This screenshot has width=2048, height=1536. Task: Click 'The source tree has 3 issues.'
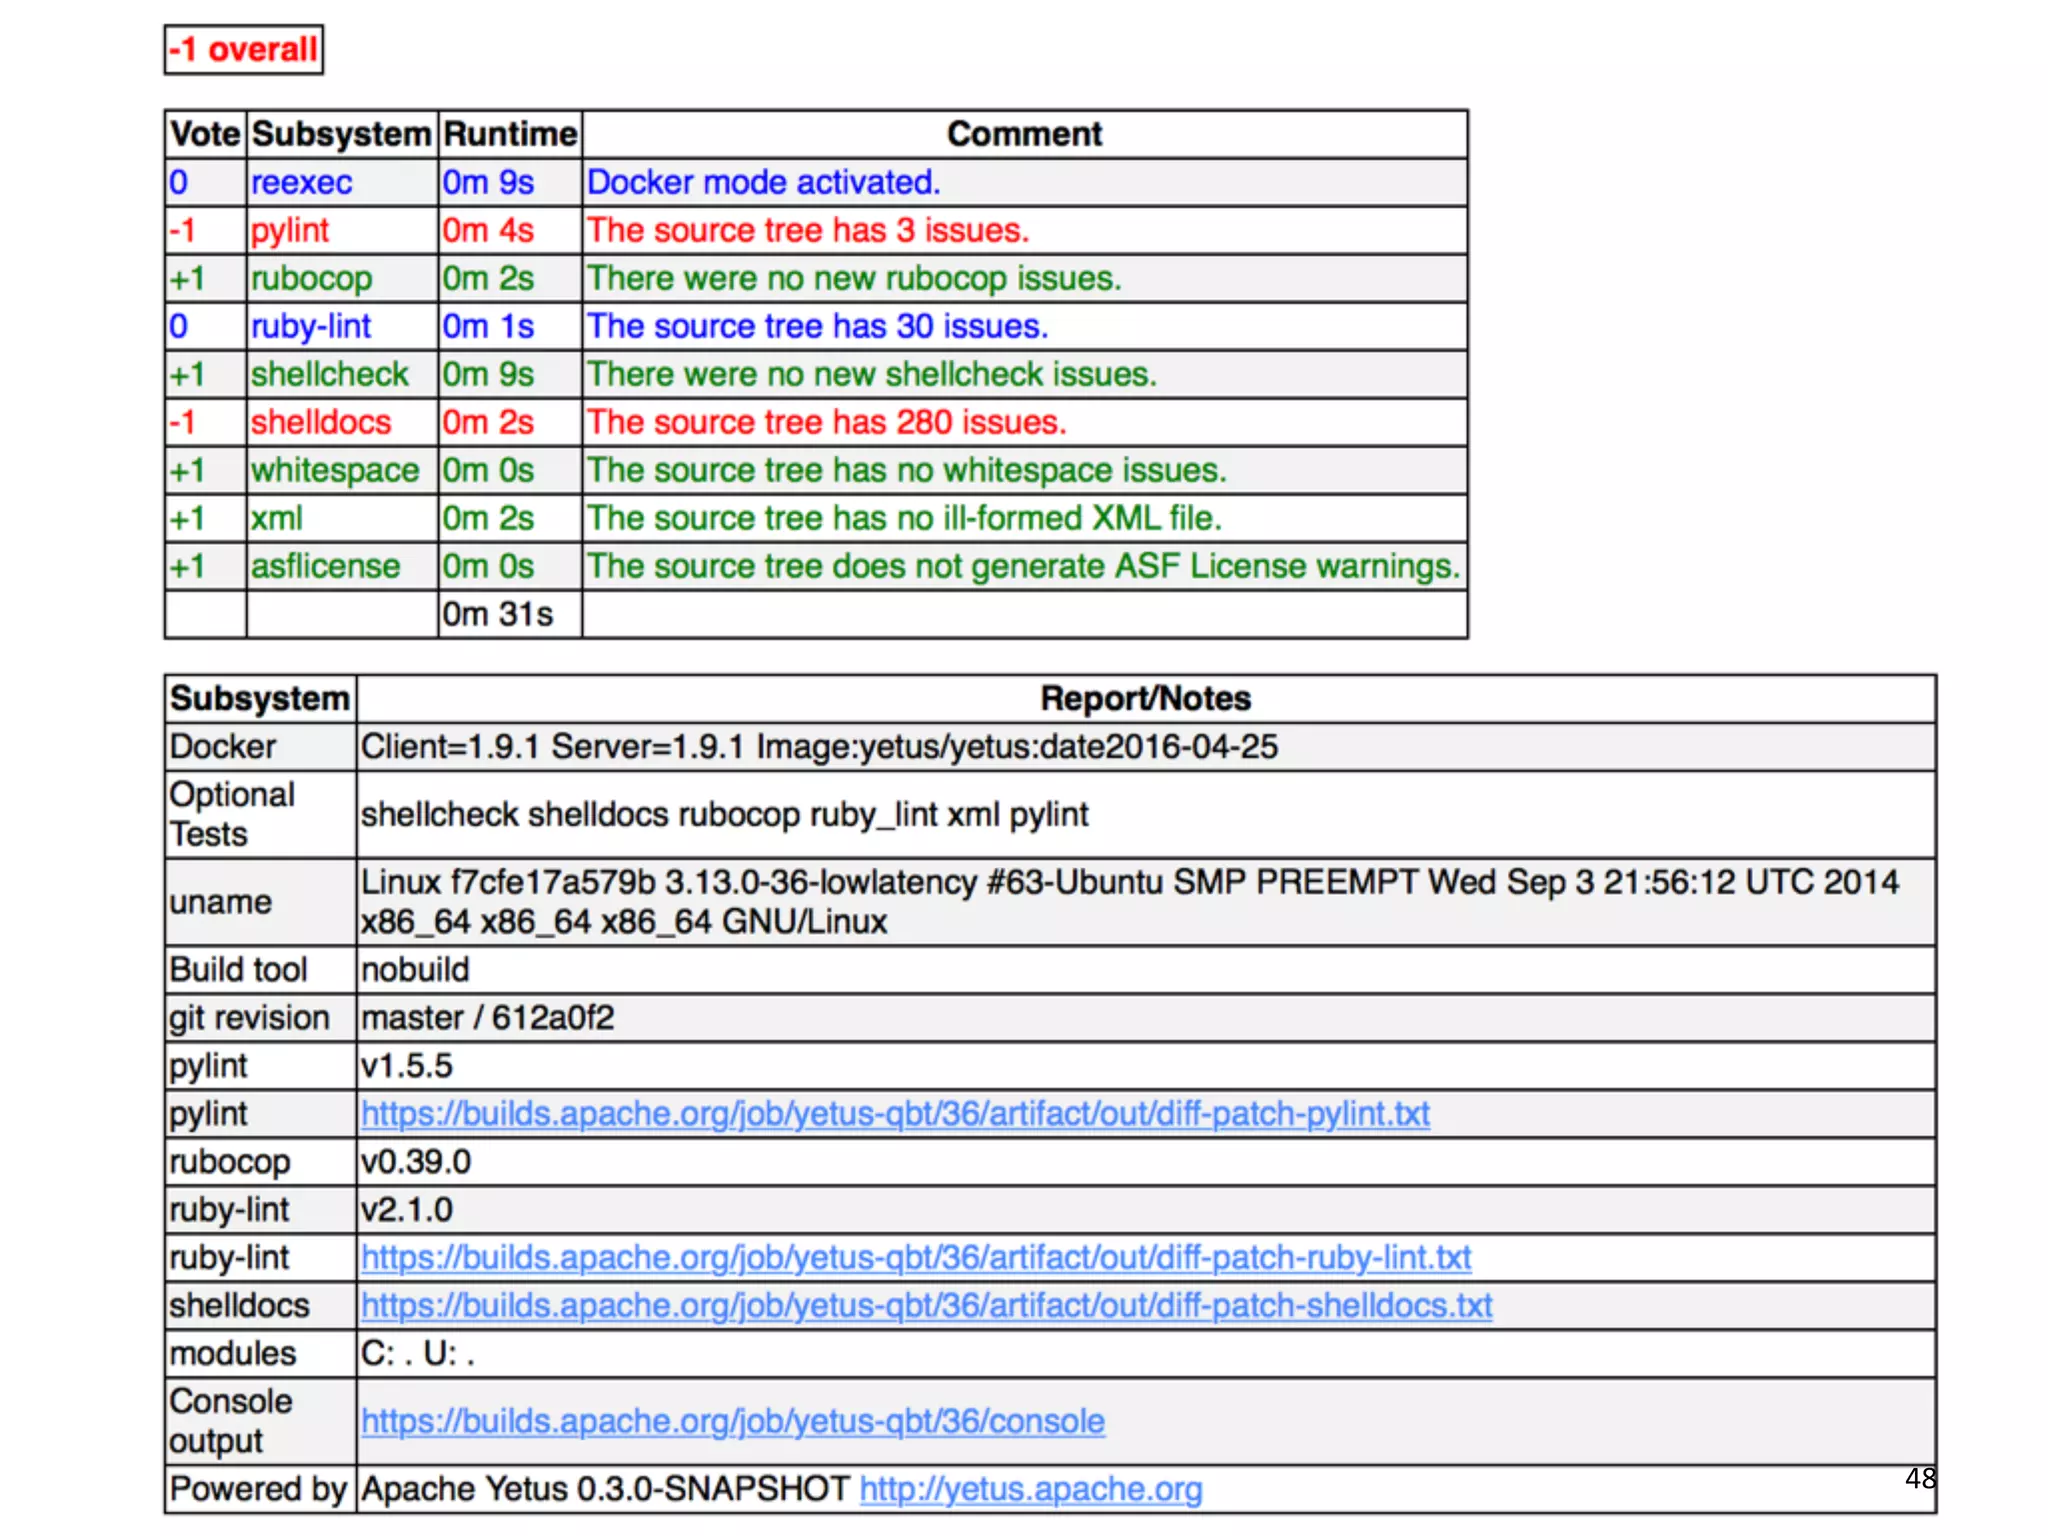pyautogui.click(x=808, y=231)
